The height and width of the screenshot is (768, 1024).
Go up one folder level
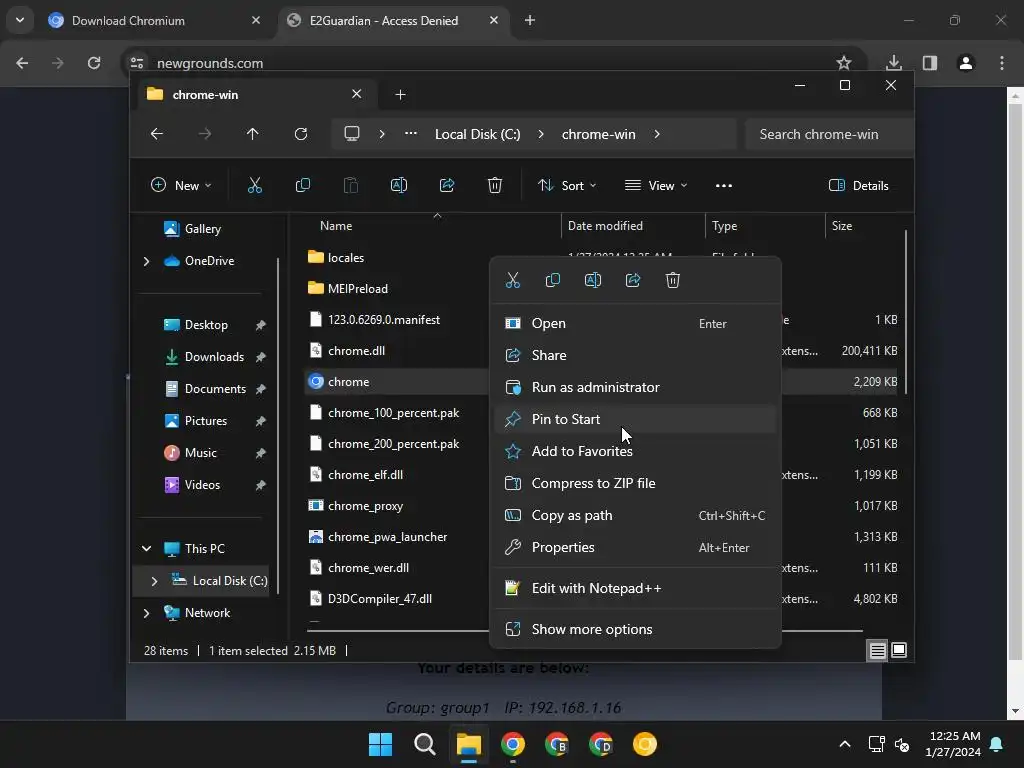click(x=253, y=134)
